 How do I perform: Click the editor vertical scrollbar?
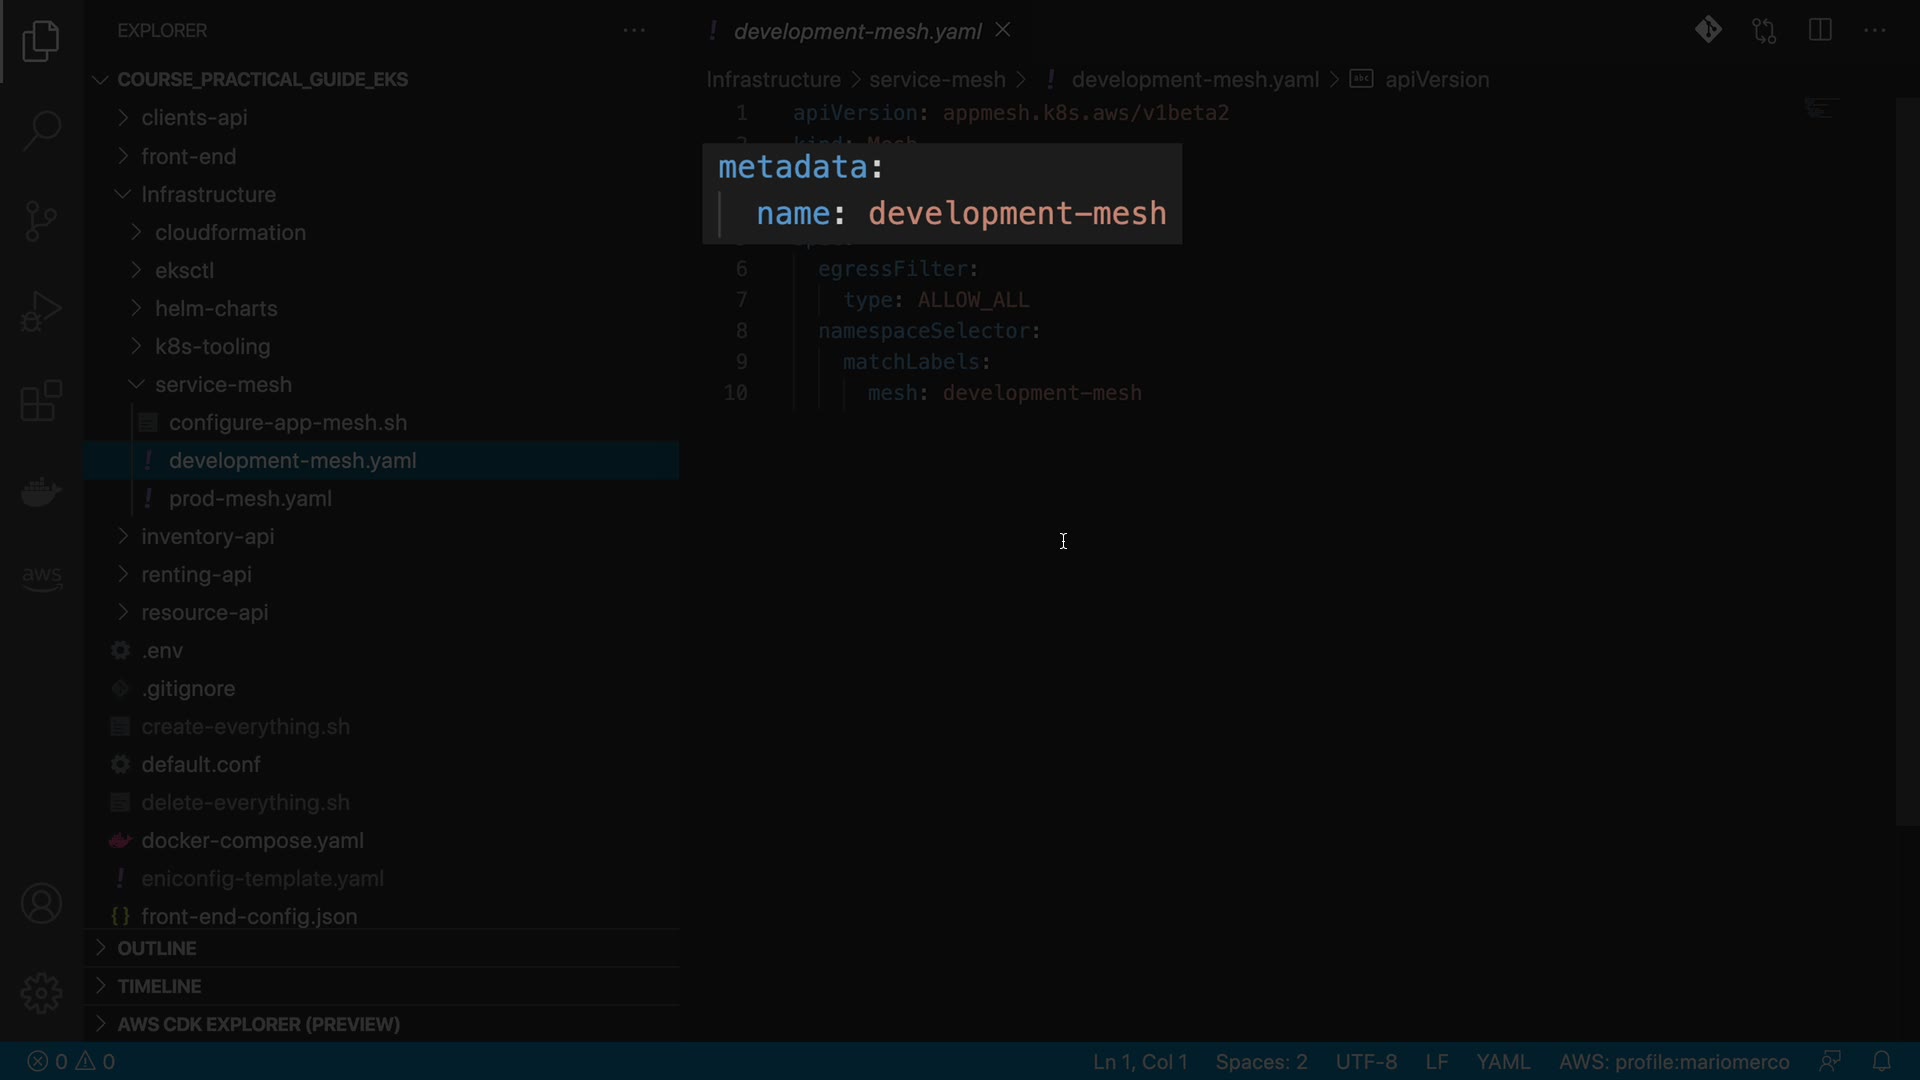[x=1906, y=460]
